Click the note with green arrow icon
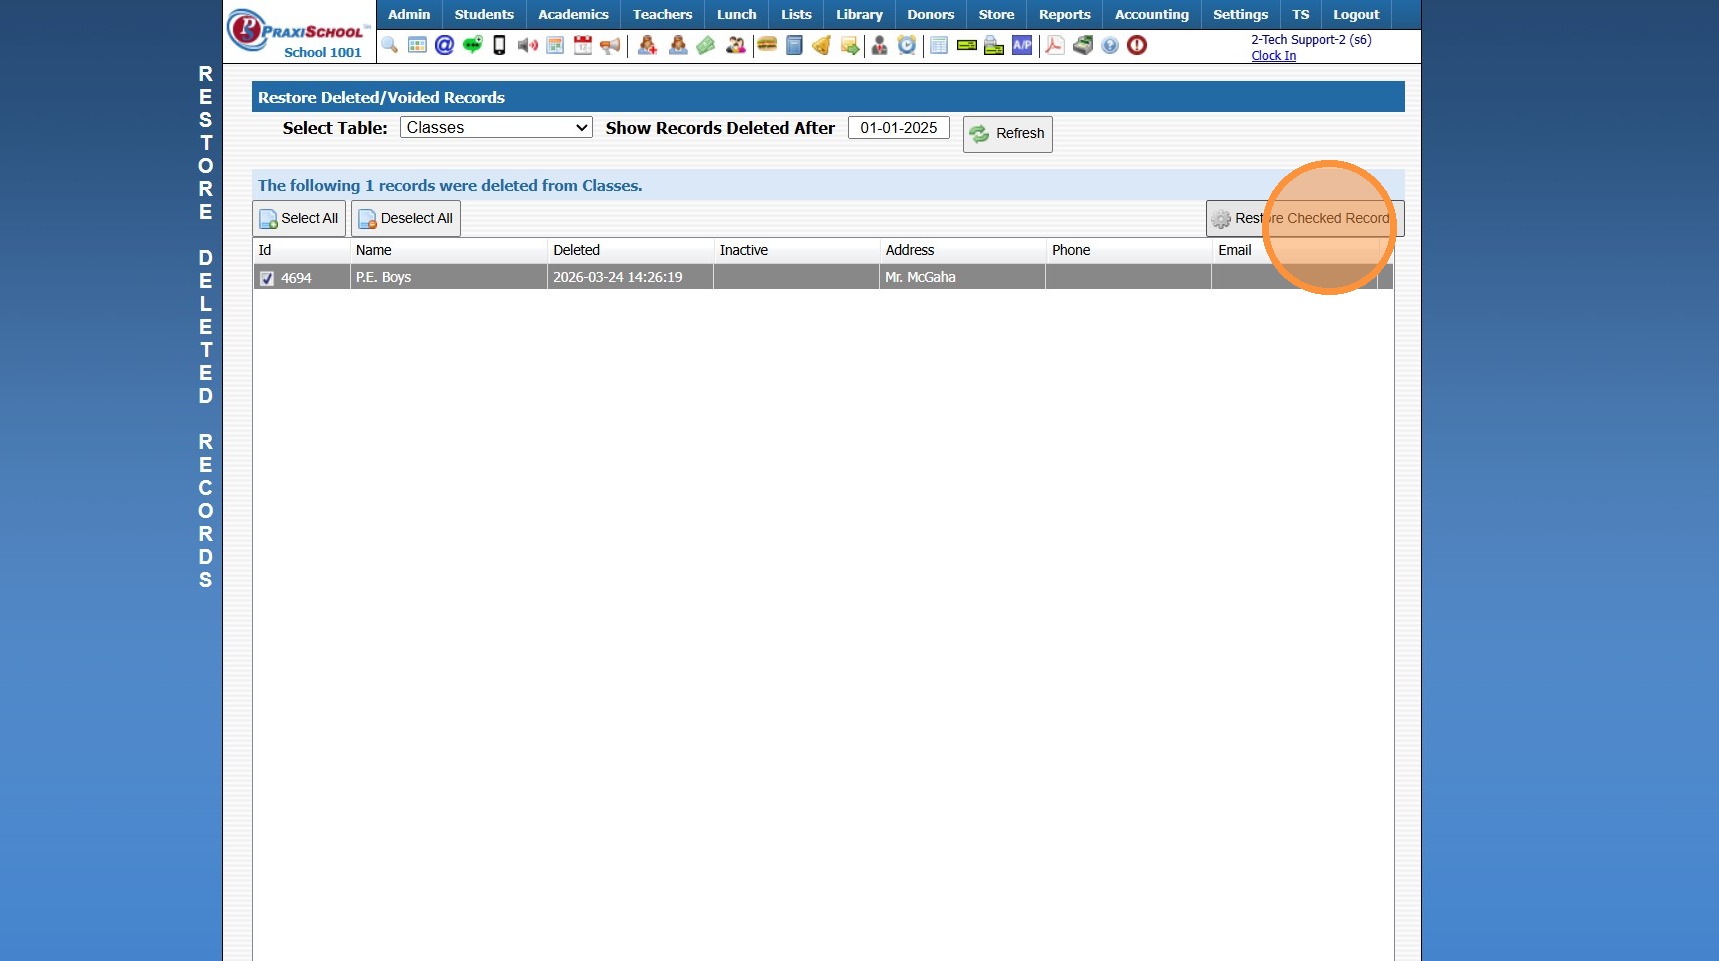1719x961 pixels. pyautogui.click(x=850, y=45)
